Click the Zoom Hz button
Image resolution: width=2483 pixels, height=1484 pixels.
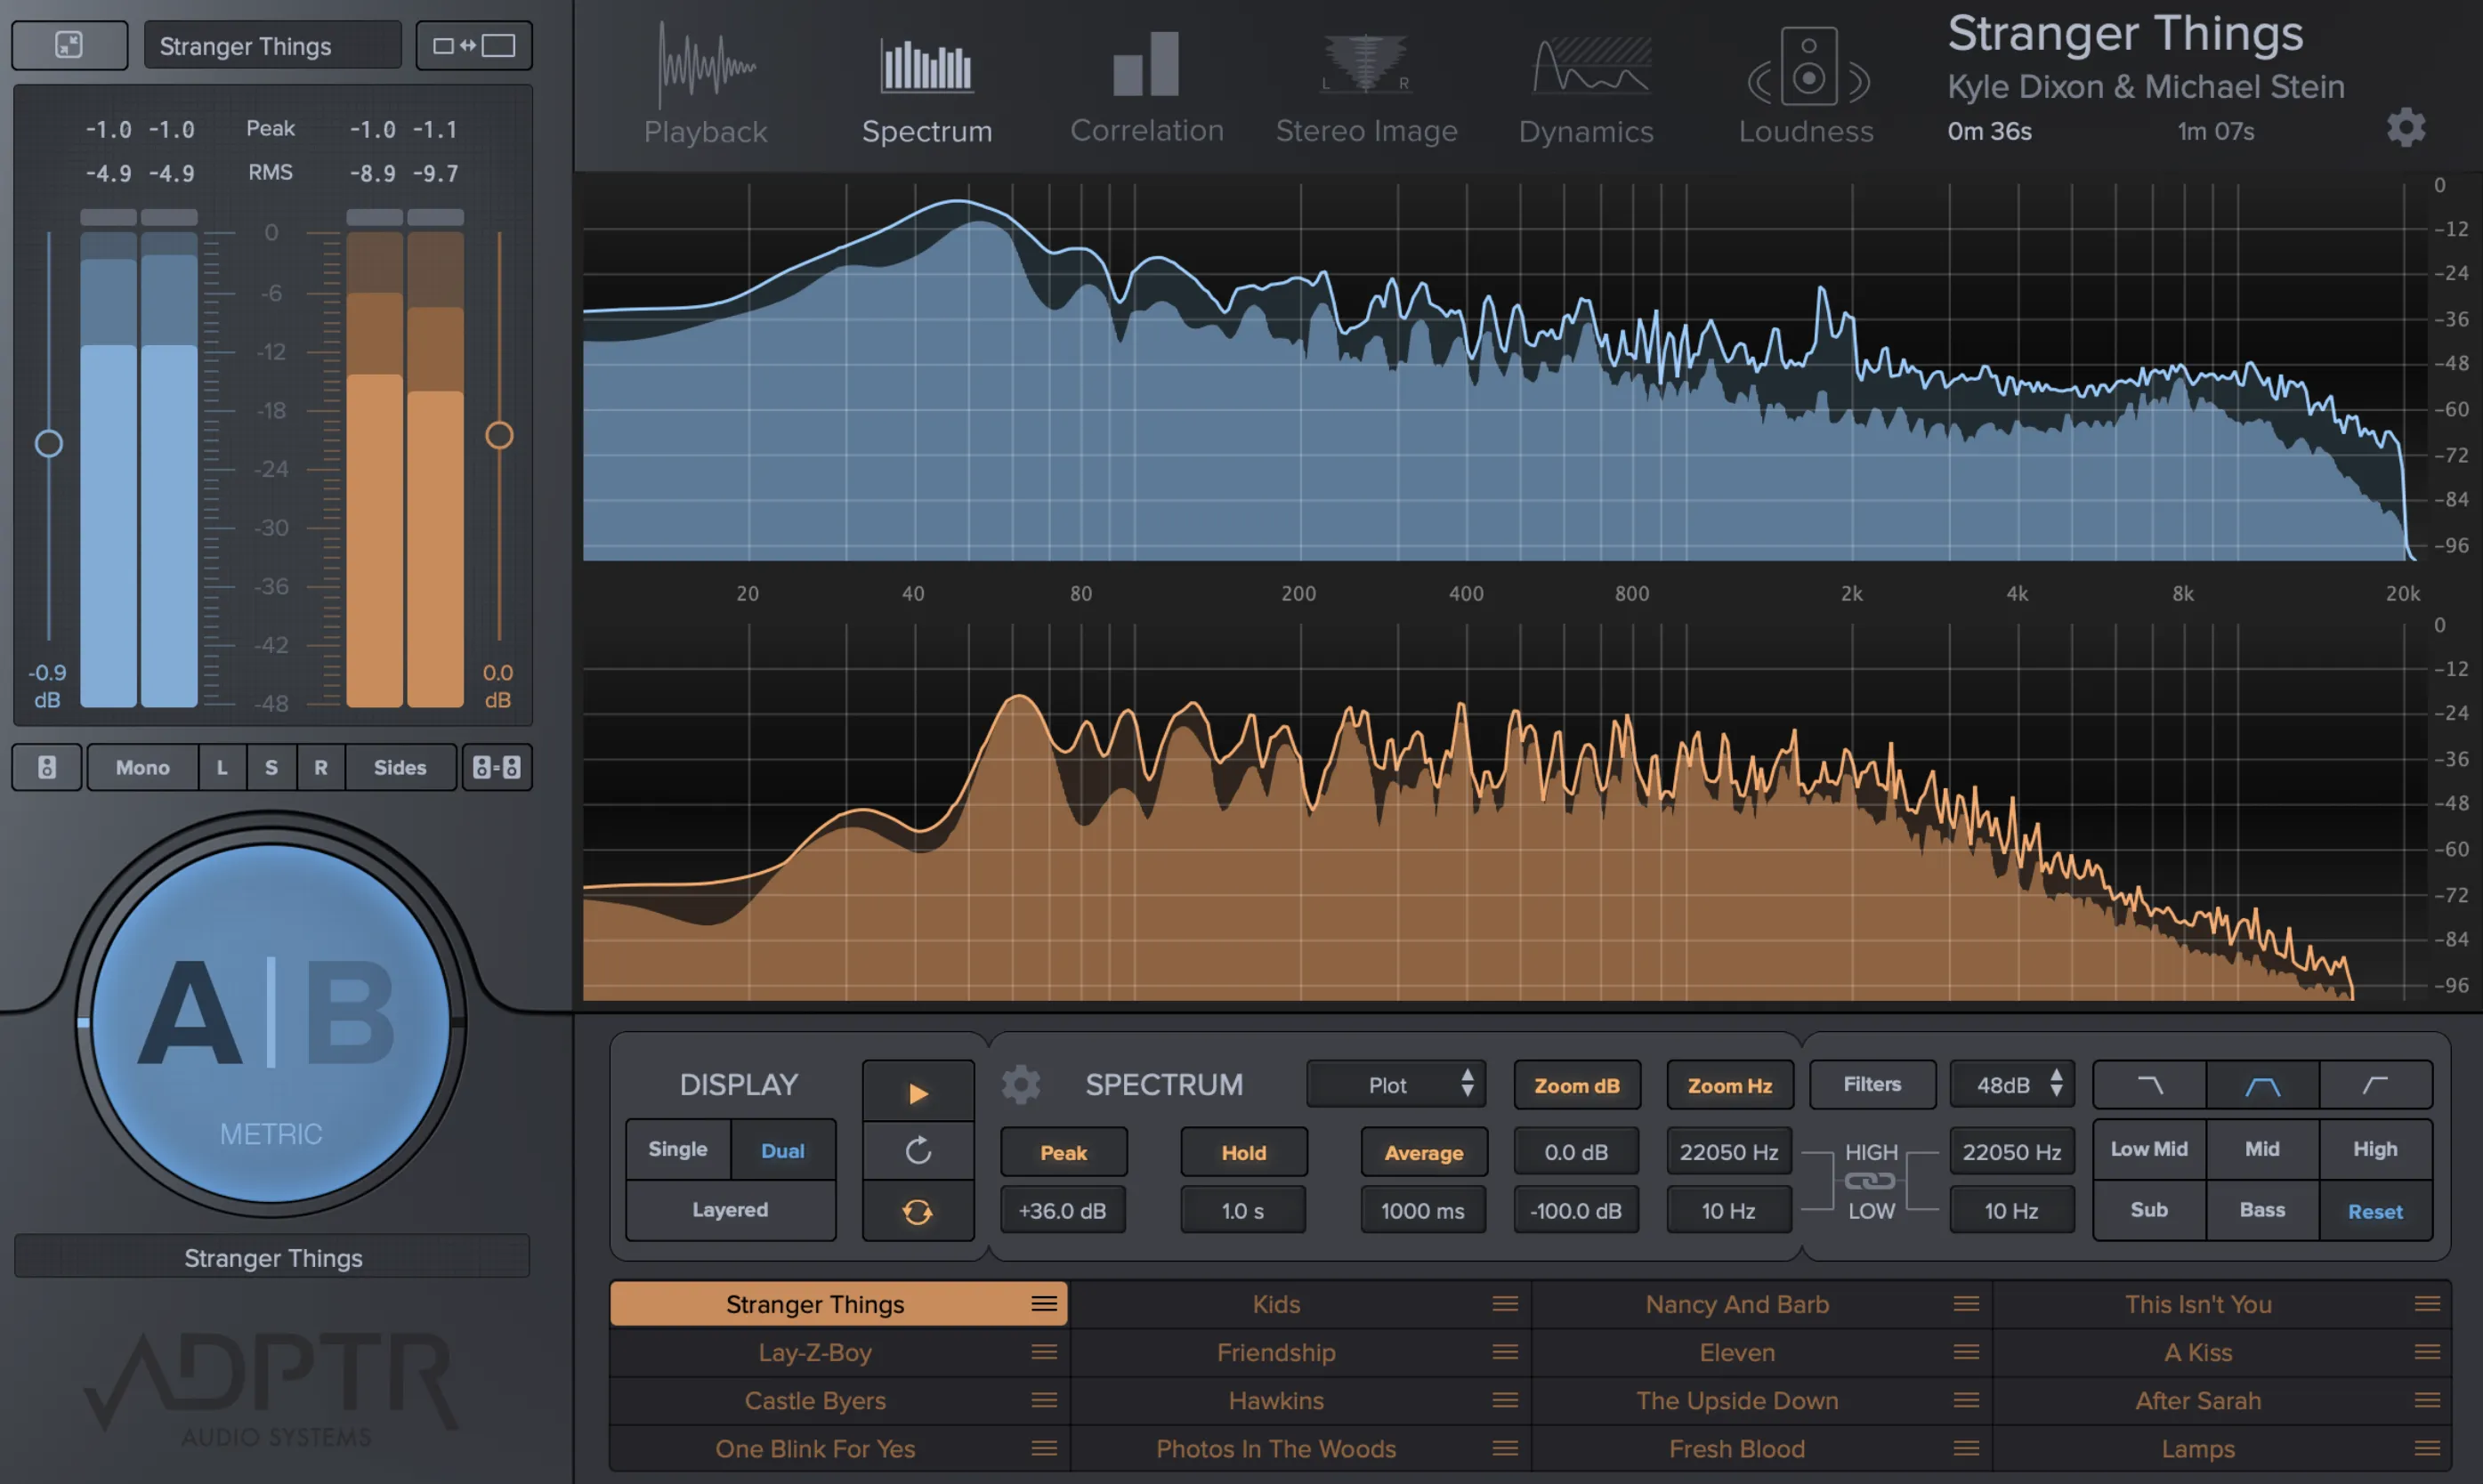click(1729, 1085)
